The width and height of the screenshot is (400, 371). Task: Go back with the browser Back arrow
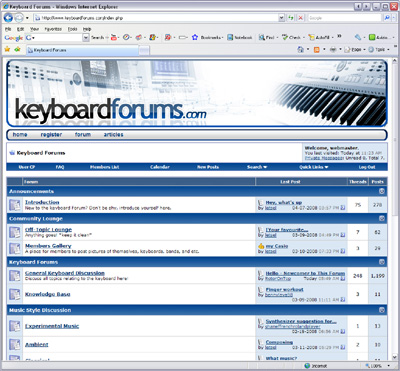point(8,18)
